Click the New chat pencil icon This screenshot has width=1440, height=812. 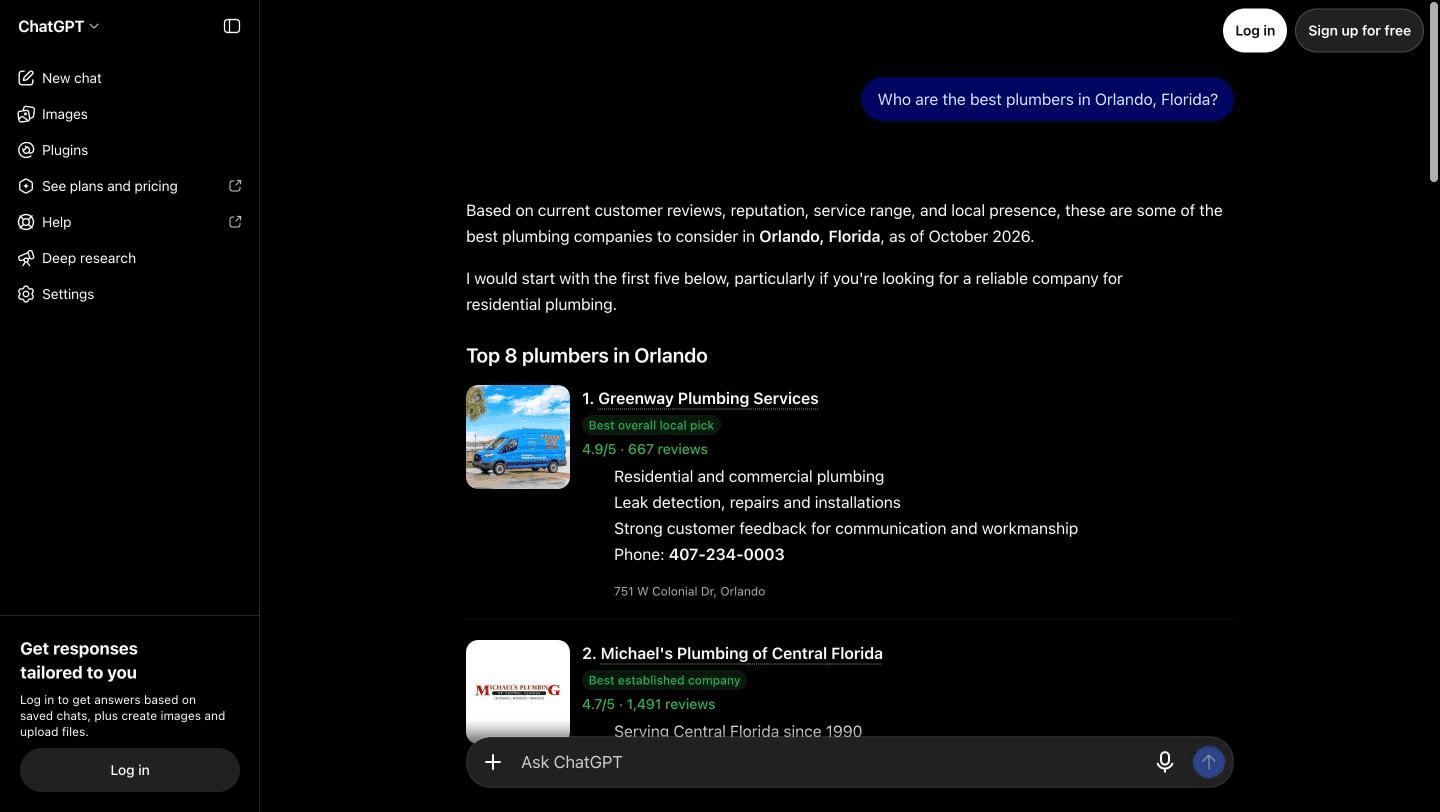(x=26, y=78)
